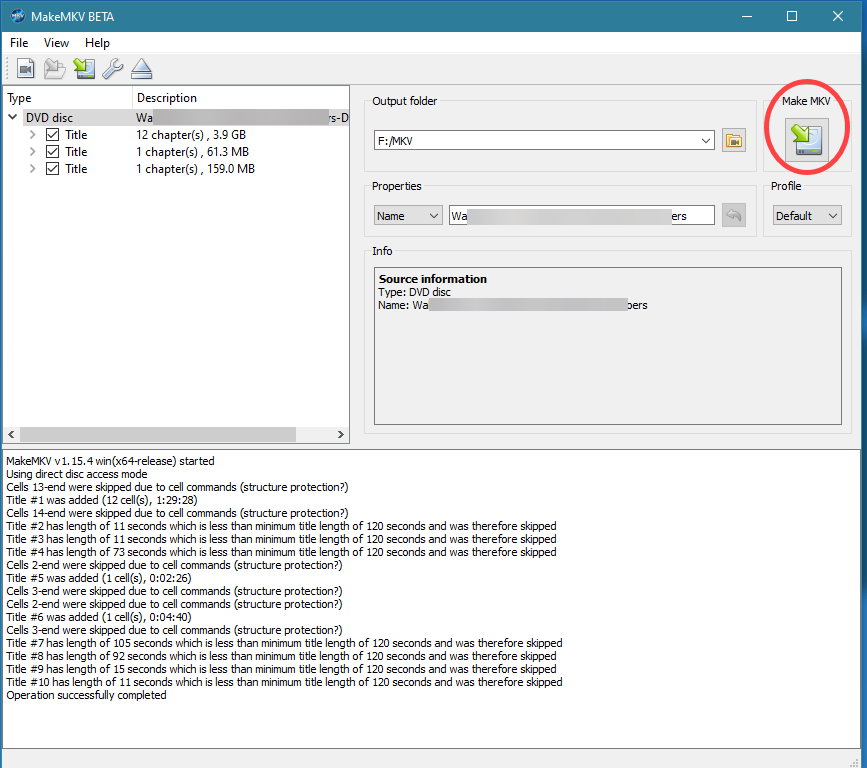Viewport: 867px width, 768px height.
Task: Click the Backup/save toolbar icon with green arrow
Action: click(84, 69)
